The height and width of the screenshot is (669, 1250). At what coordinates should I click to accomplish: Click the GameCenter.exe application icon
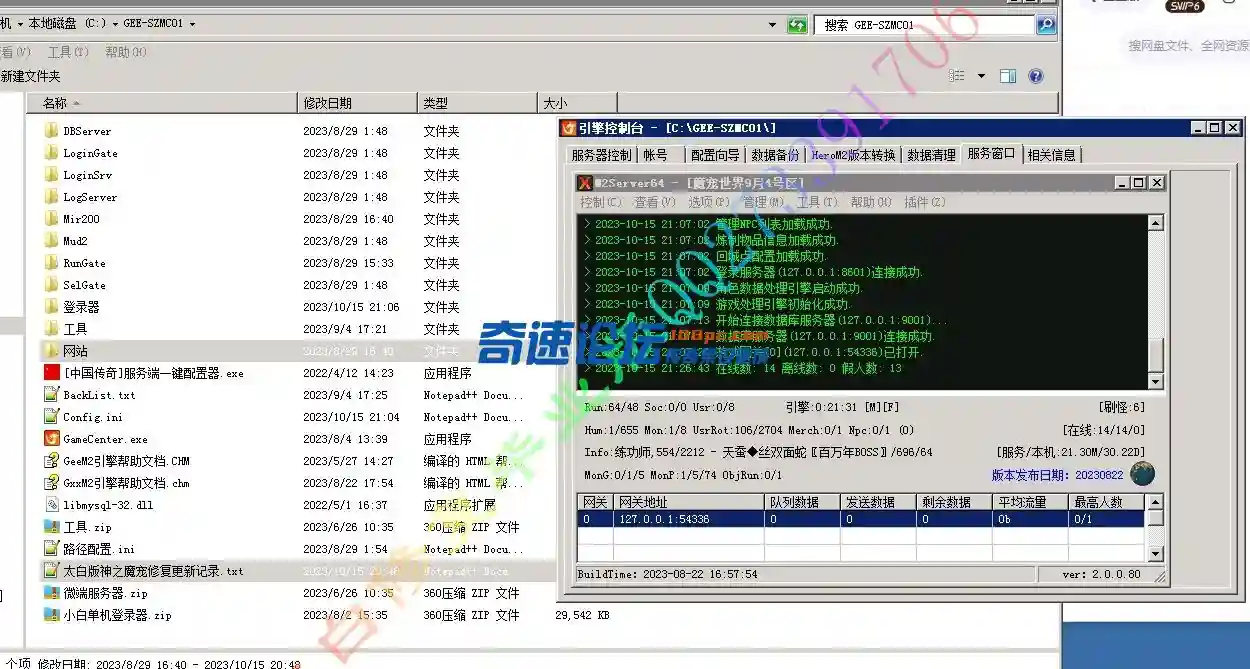(52, 439)
